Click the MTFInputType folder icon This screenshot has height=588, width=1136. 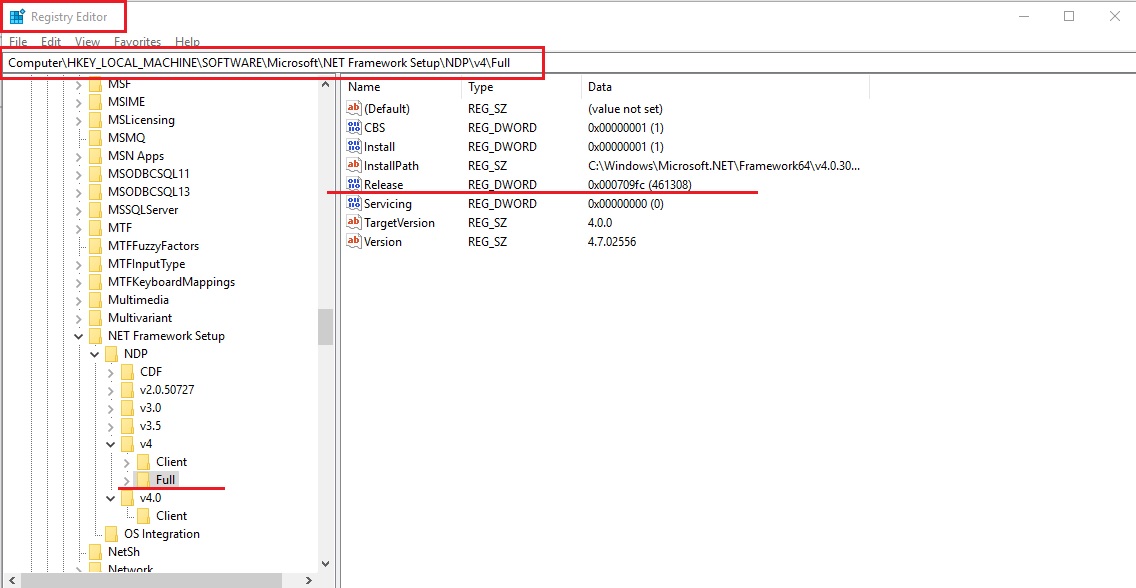pyautogui.click(x=95, y=264)
